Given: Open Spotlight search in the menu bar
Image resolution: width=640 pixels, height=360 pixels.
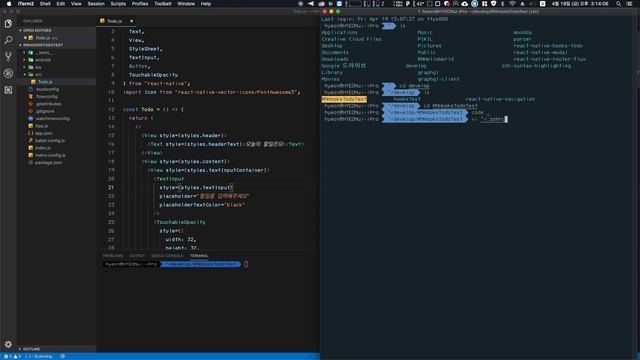Looking at the screenshot, I should (x=619, y=4).
